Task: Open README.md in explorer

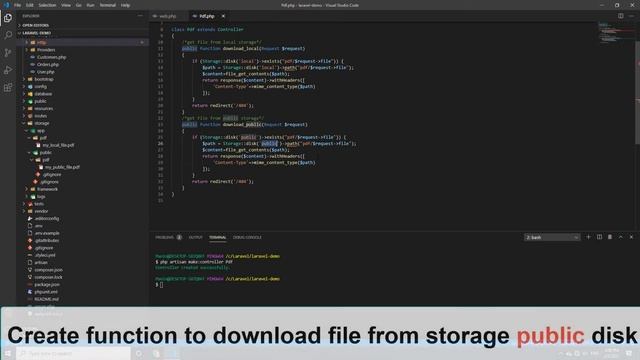Action: point(47,299)
